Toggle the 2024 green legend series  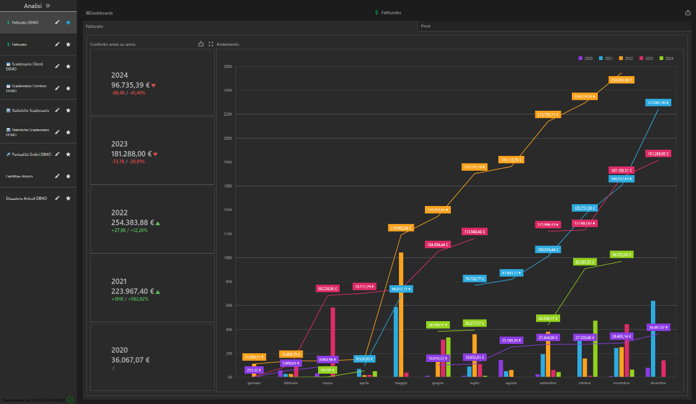tap(665, 58)
